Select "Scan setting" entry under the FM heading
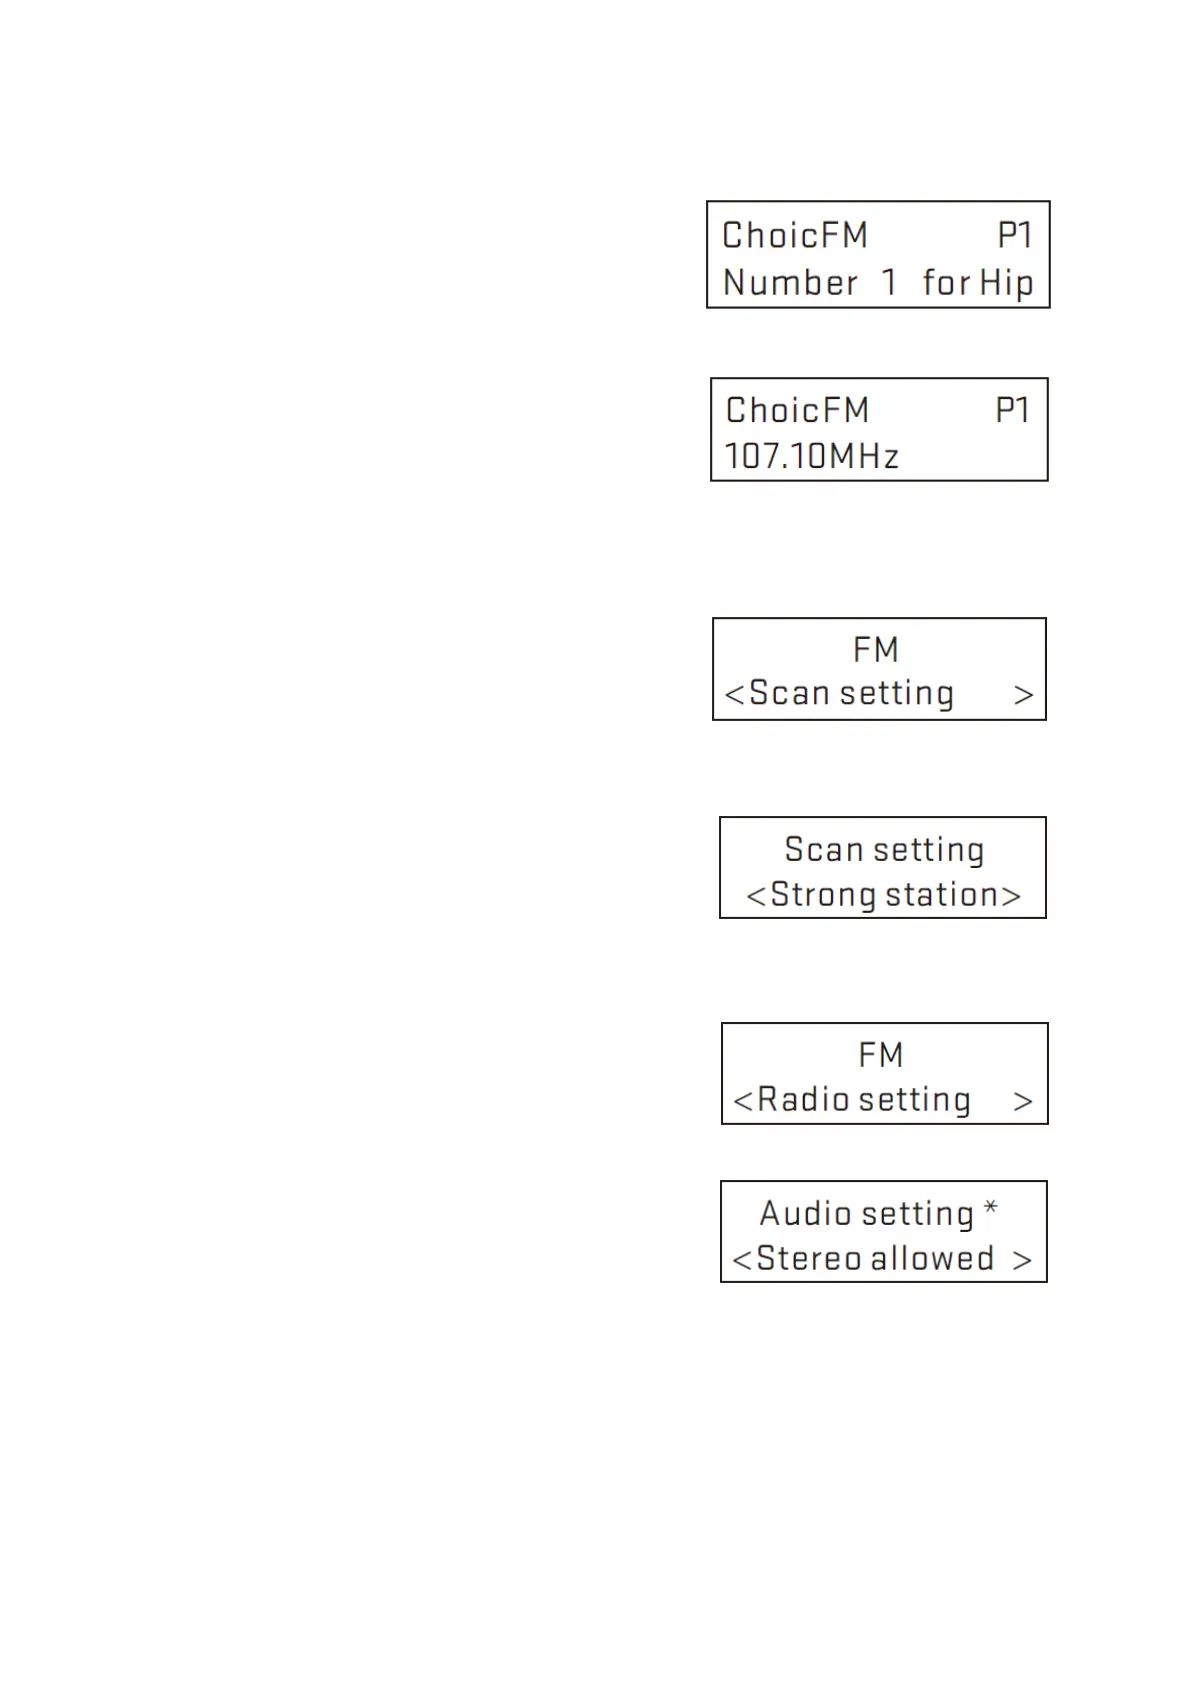This screenshot has width=1191, height=1684. (851, 693)
